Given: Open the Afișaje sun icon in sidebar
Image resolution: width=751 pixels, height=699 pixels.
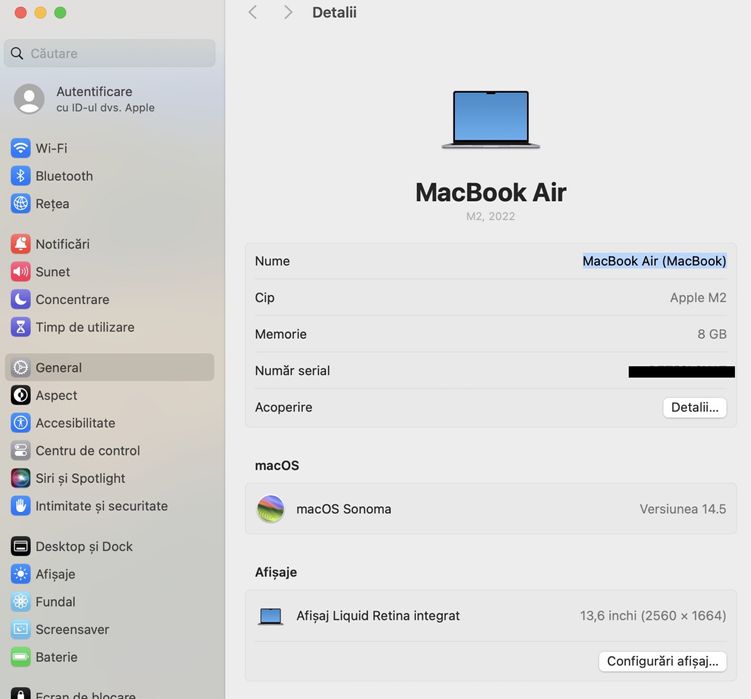Looking at the screenshot, I should coord(21,574).
